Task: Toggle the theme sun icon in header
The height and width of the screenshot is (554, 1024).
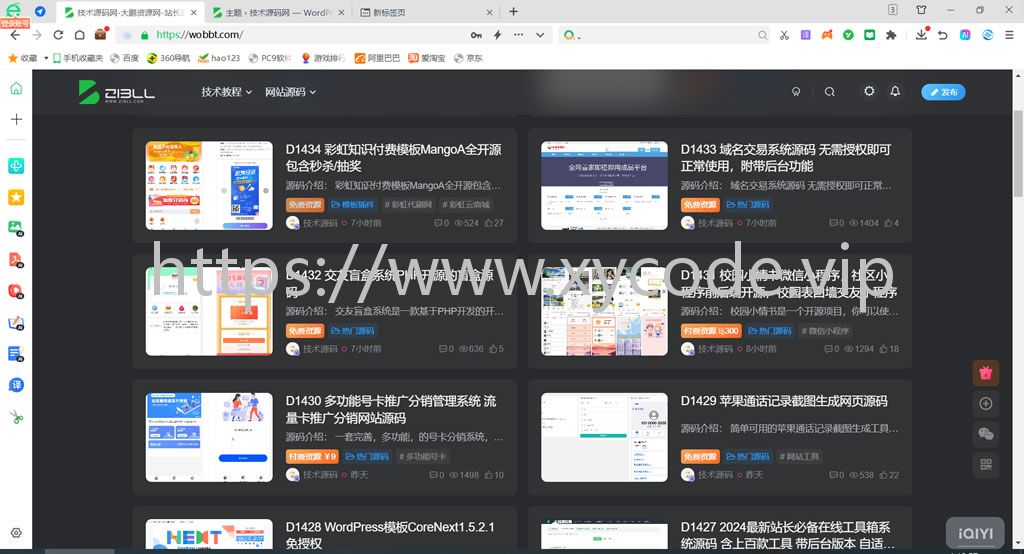Action: click(869, 91)
